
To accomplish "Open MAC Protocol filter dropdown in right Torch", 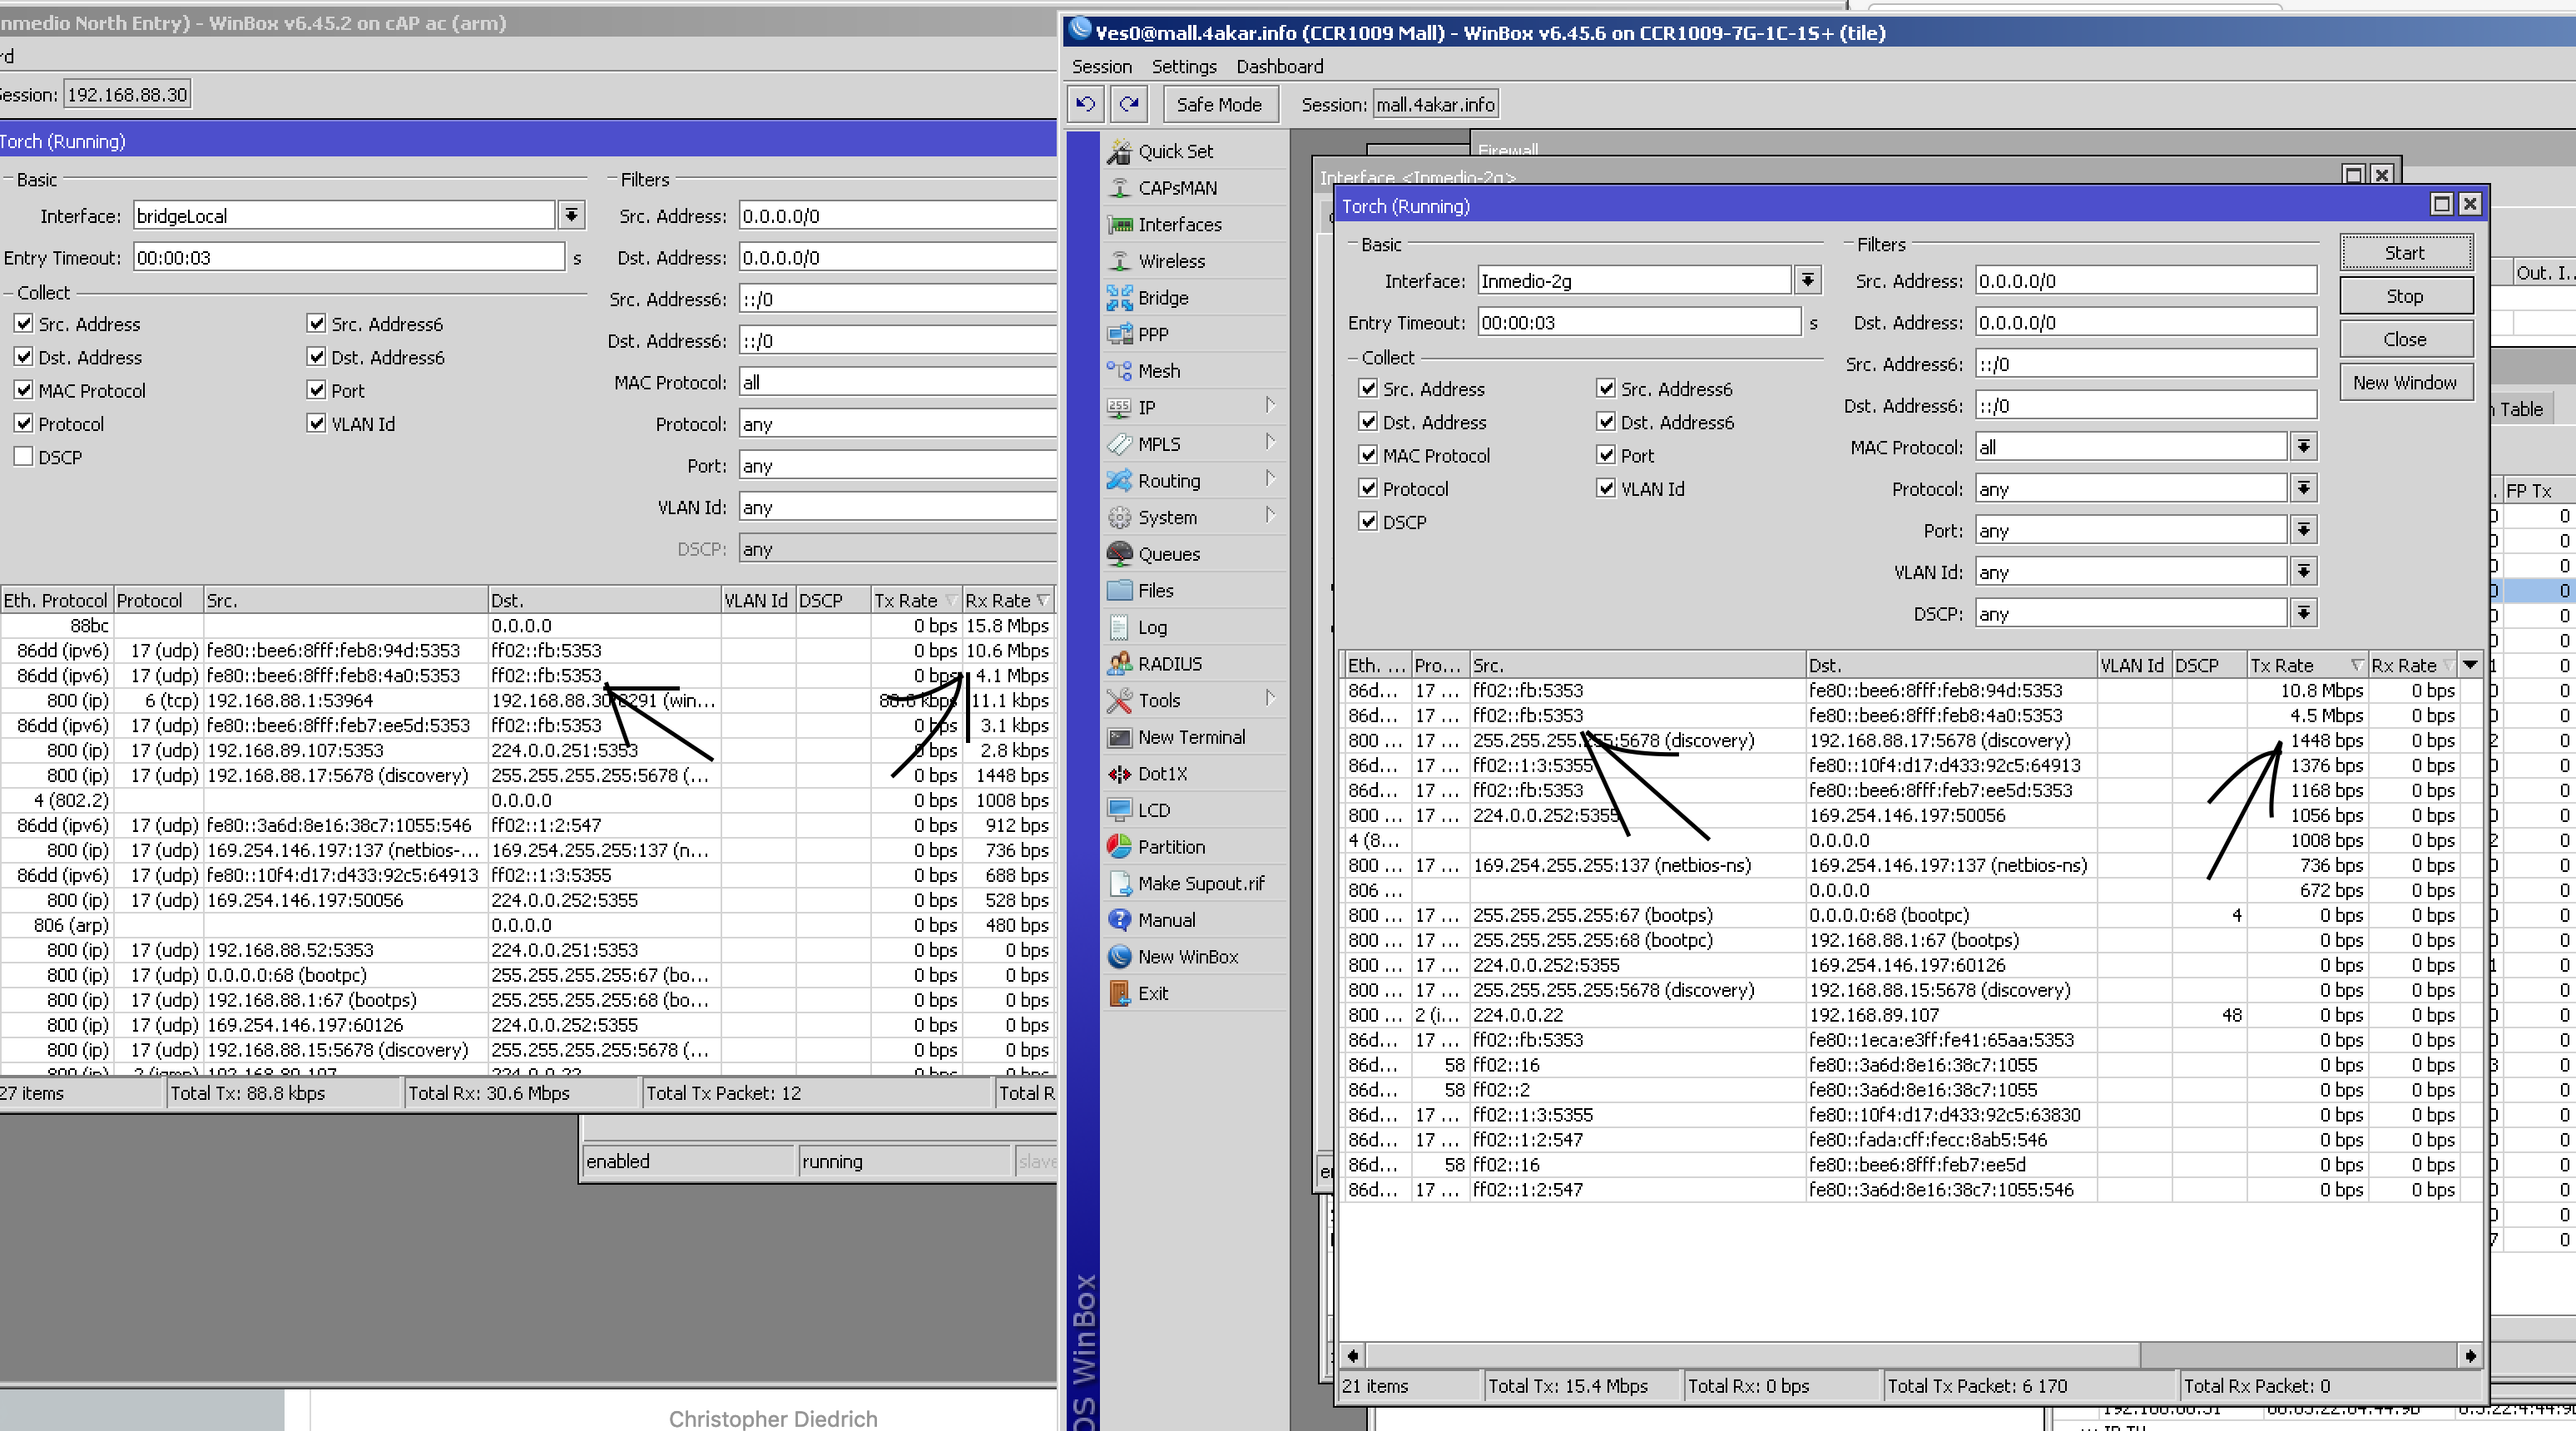I will click(x=2304, y=446).
